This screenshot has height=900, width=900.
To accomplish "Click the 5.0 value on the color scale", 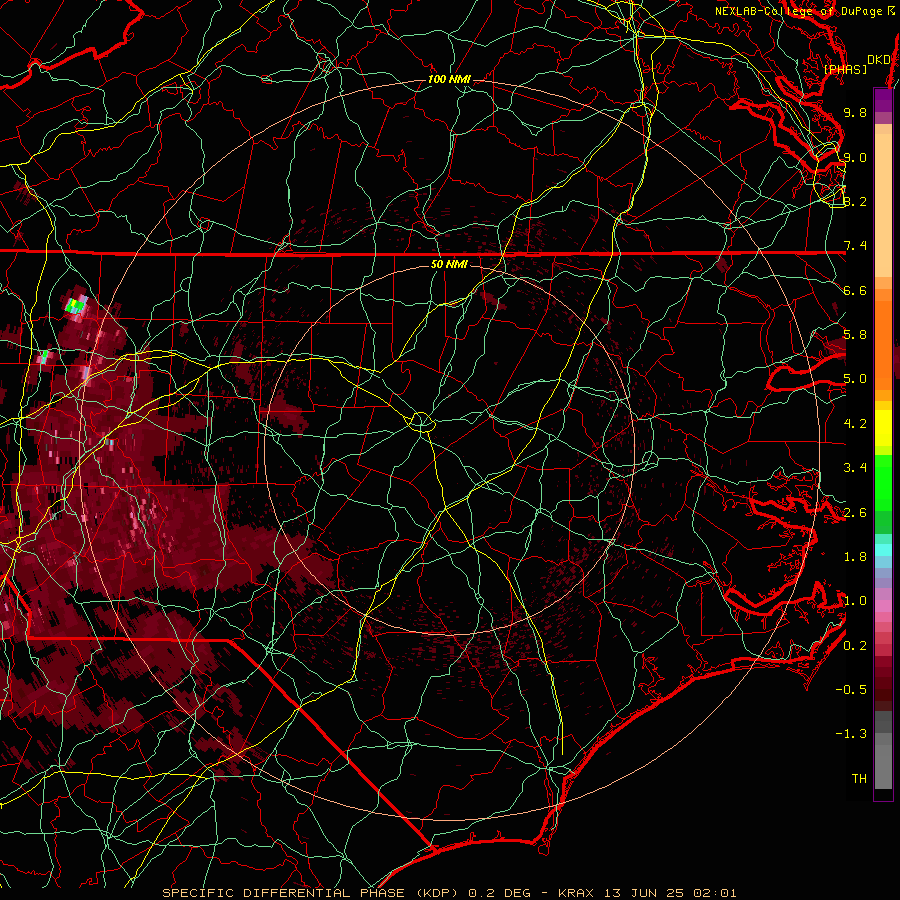I will [855, 379].
